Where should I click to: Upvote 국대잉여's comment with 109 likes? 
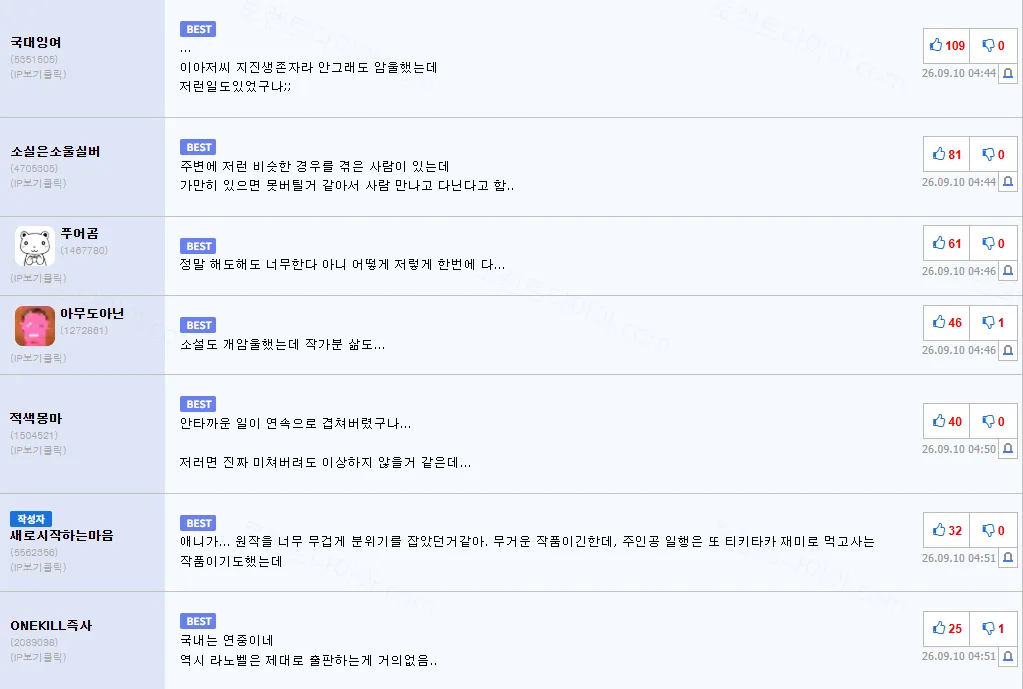[x=947, y=45]
